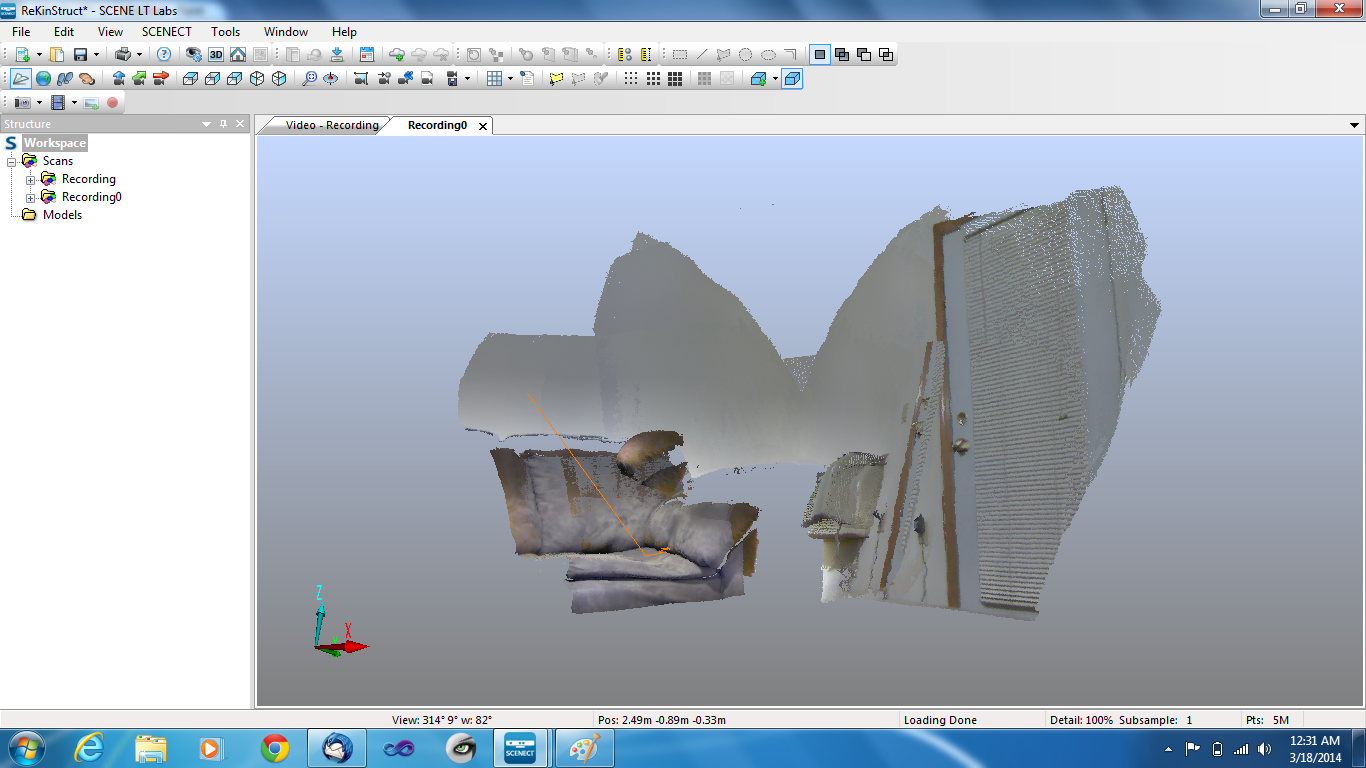Expand the Recording scan tree node
Screen dimensions: 1366x768
pos(31,180)
